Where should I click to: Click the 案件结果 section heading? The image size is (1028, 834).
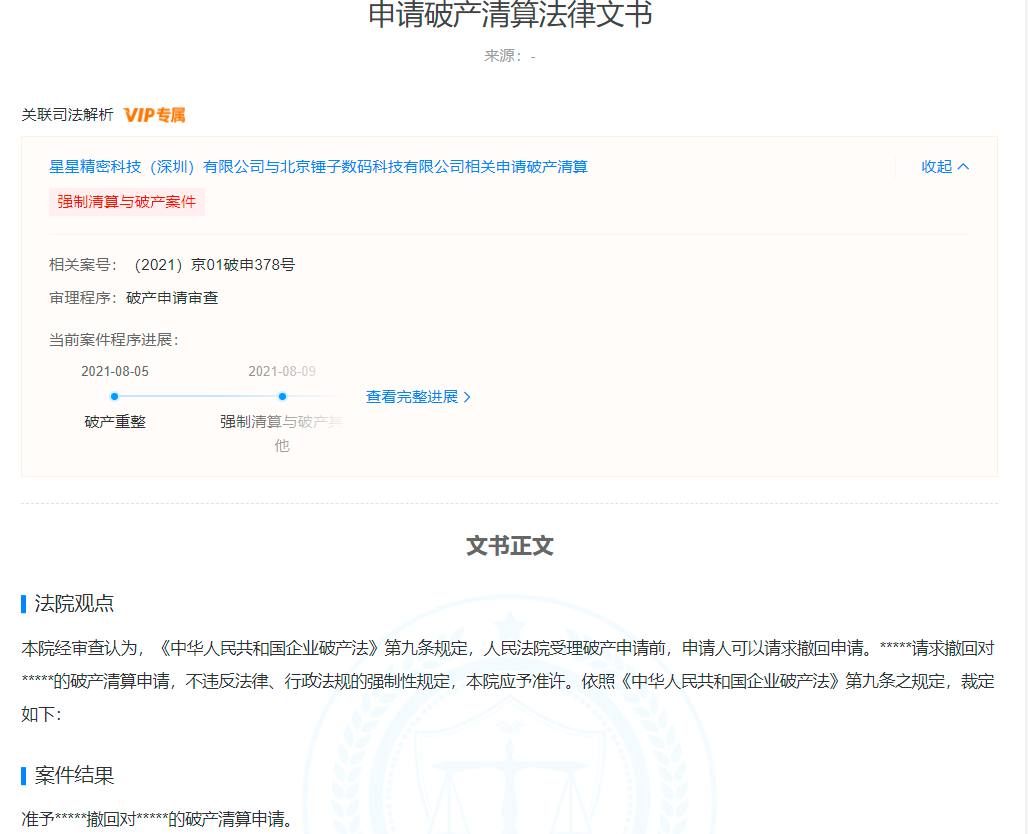[74, 776]
